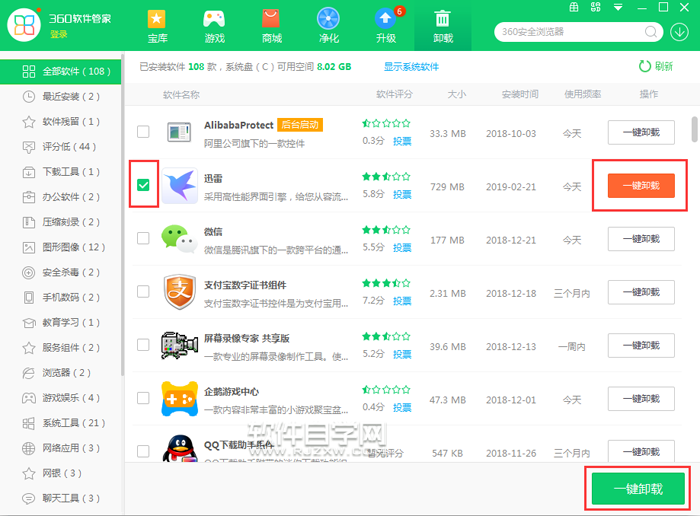This screenshot has width=700, height=516.
Task: Click 一键卸载 for 微信
Action: [x=641, y=239]
